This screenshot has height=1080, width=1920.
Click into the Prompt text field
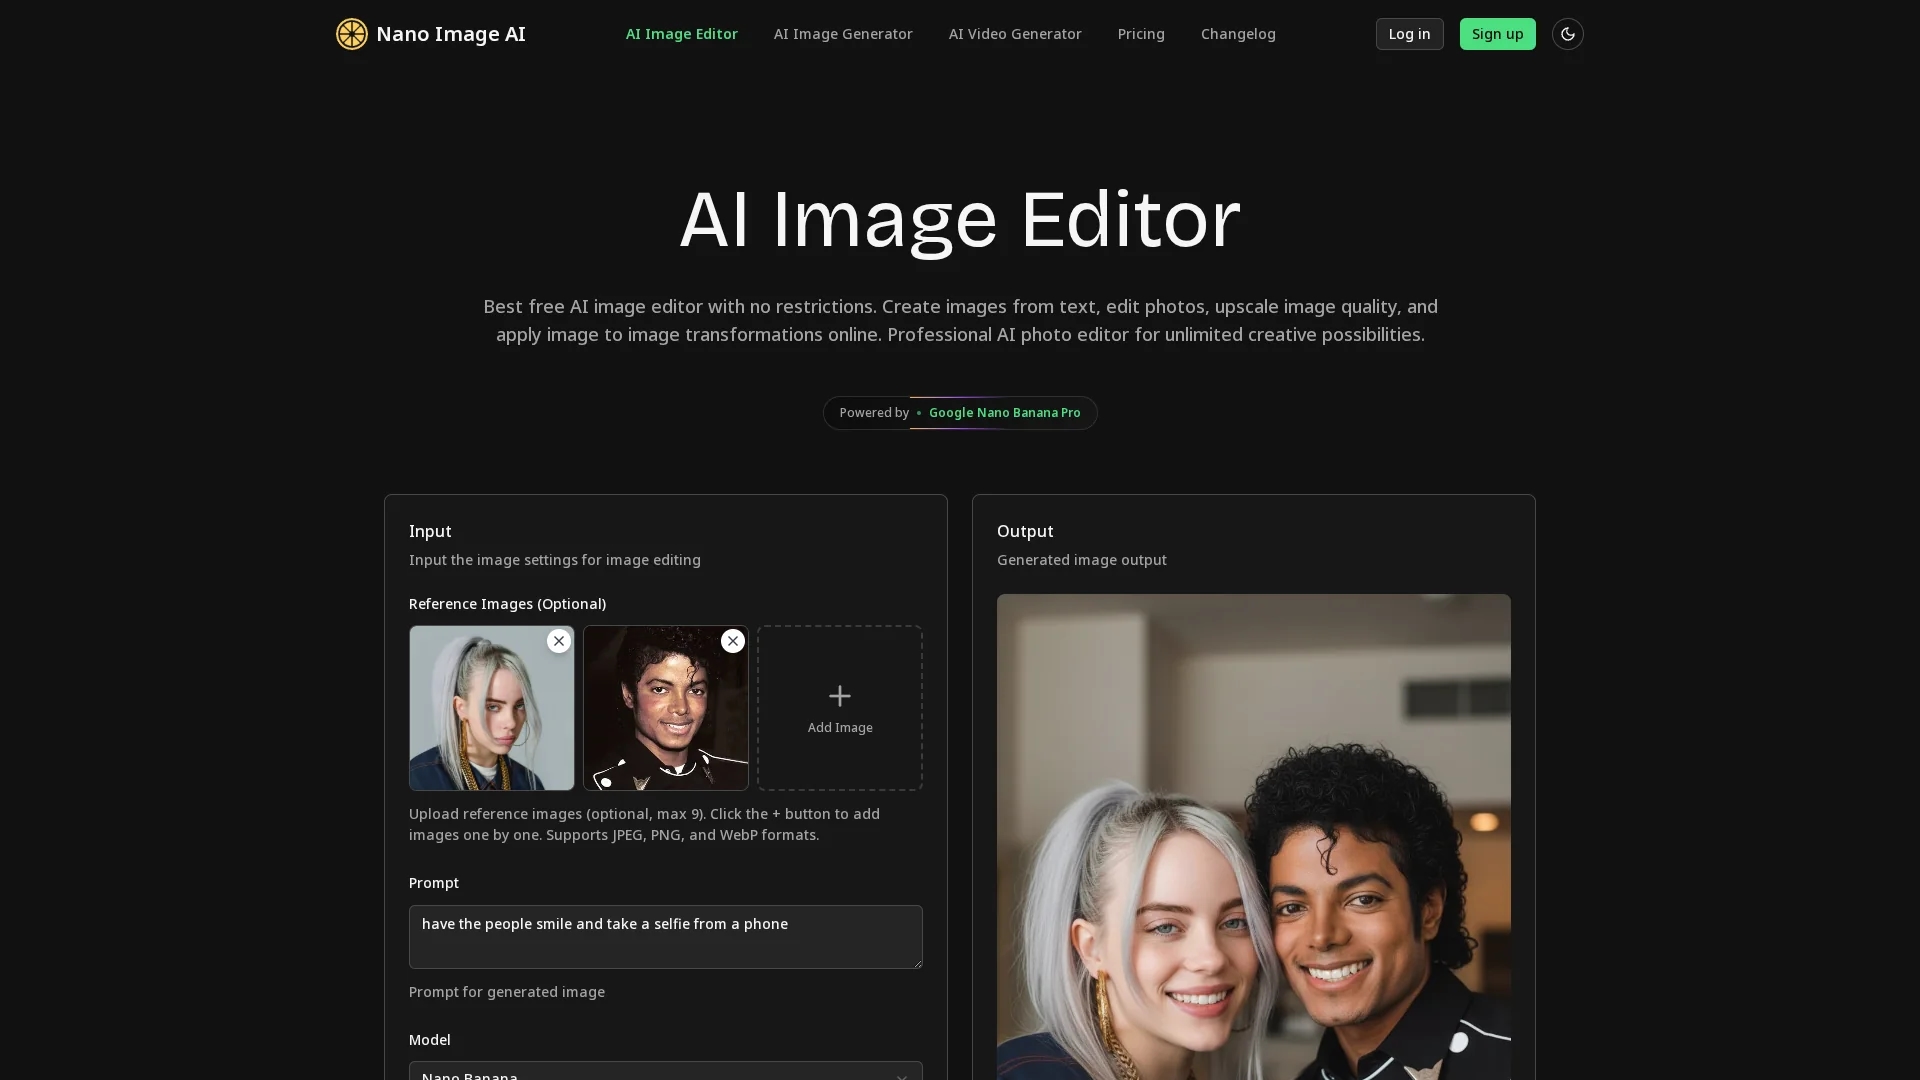666,937
